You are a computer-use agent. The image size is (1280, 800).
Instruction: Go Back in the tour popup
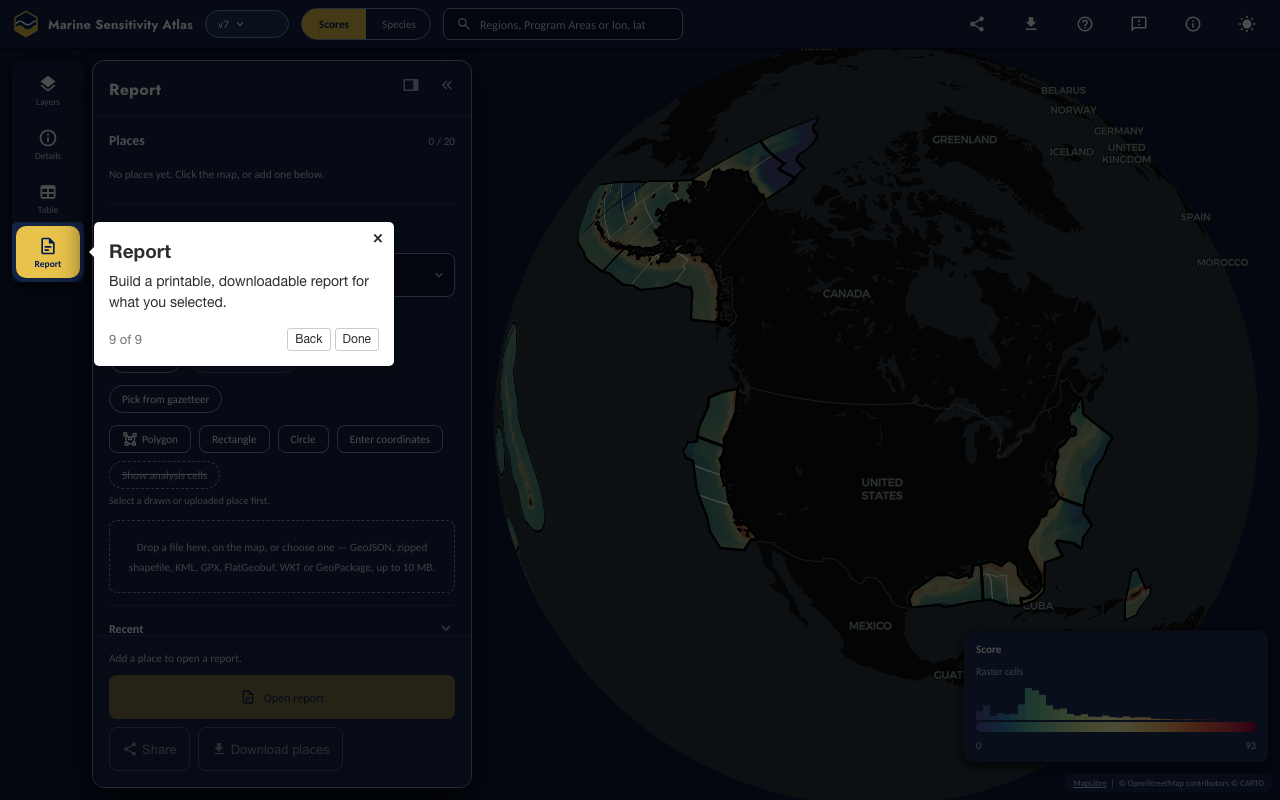(x=309, y=339)
